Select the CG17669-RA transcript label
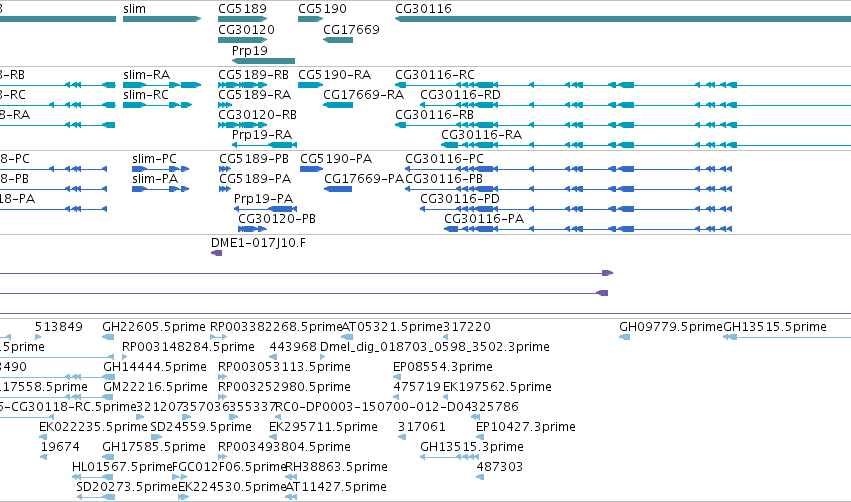 point(364,94)
